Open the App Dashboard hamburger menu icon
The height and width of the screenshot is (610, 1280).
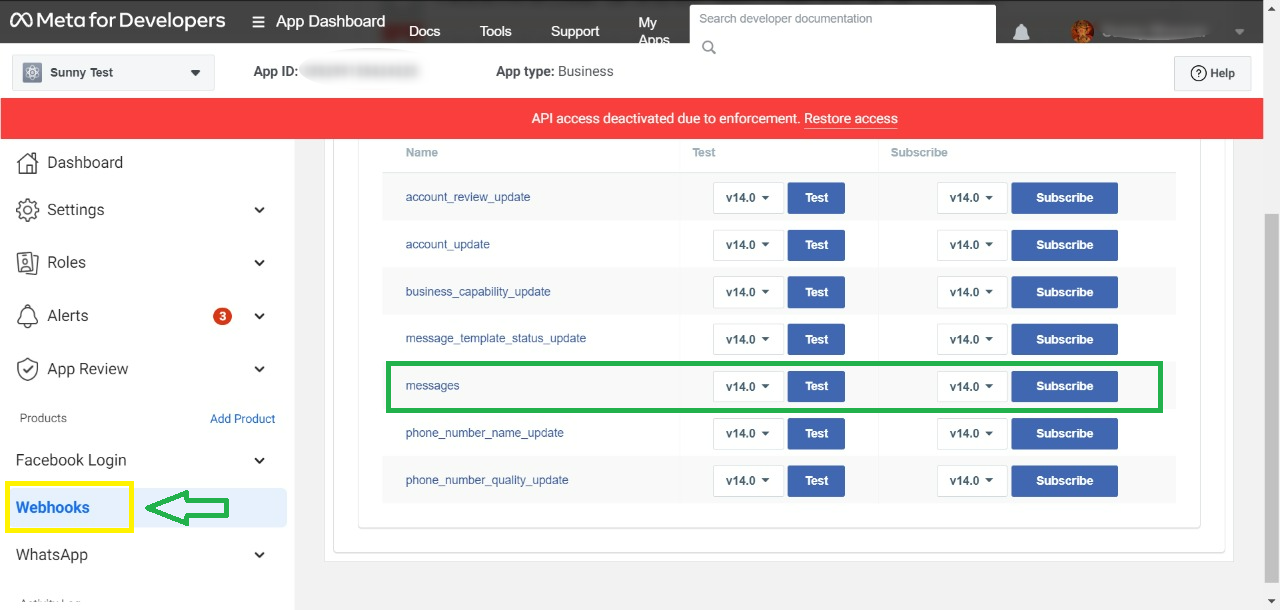pos(259,22)
